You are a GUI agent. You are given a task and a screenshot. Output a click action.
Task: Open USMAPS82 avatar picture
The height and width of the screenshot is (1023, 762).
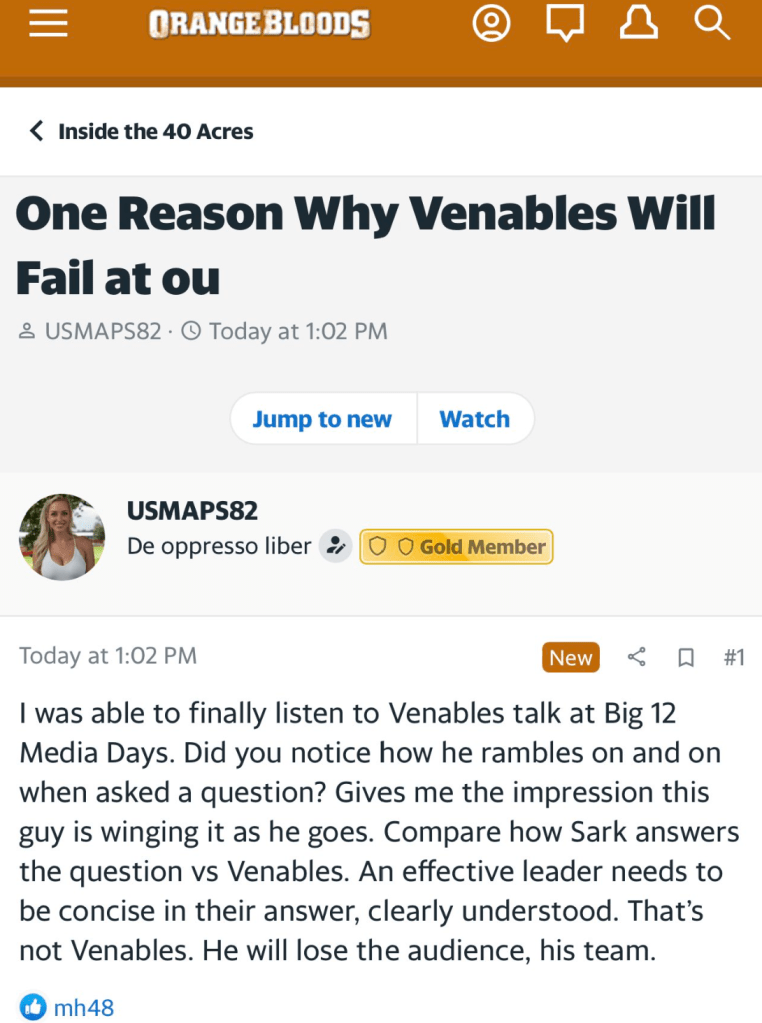(62, 537)
